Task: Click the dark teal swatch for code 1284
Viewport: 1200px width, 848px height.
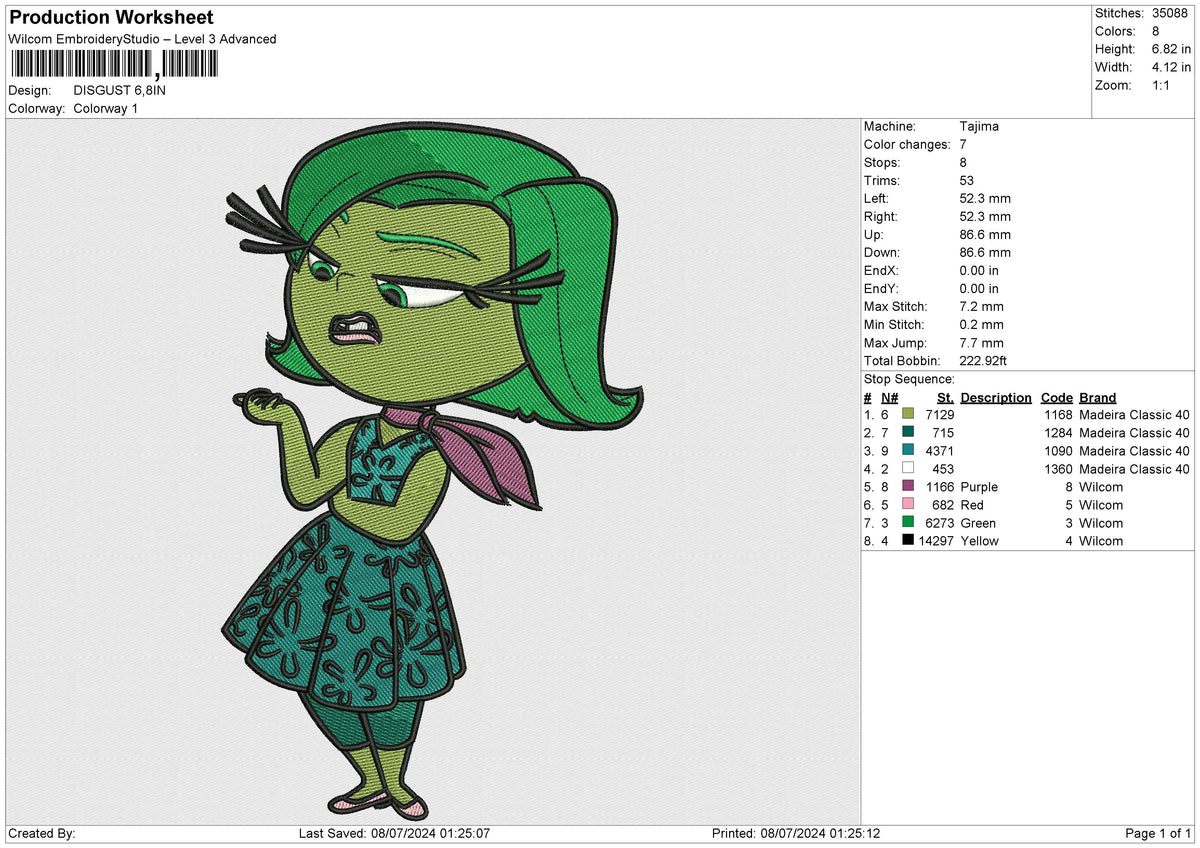Action: tap(907, 433)
